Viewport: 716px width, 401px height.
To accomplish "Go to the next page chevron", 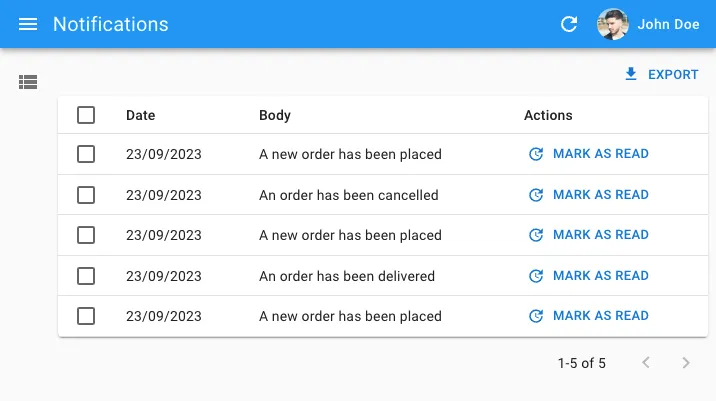I will [686, 363].
